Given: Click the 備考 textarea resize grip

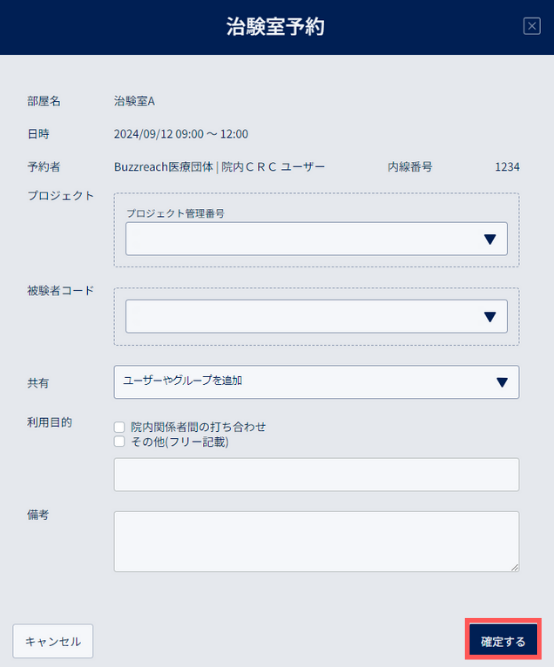Looking at the screenshot, I should point(515,567).
